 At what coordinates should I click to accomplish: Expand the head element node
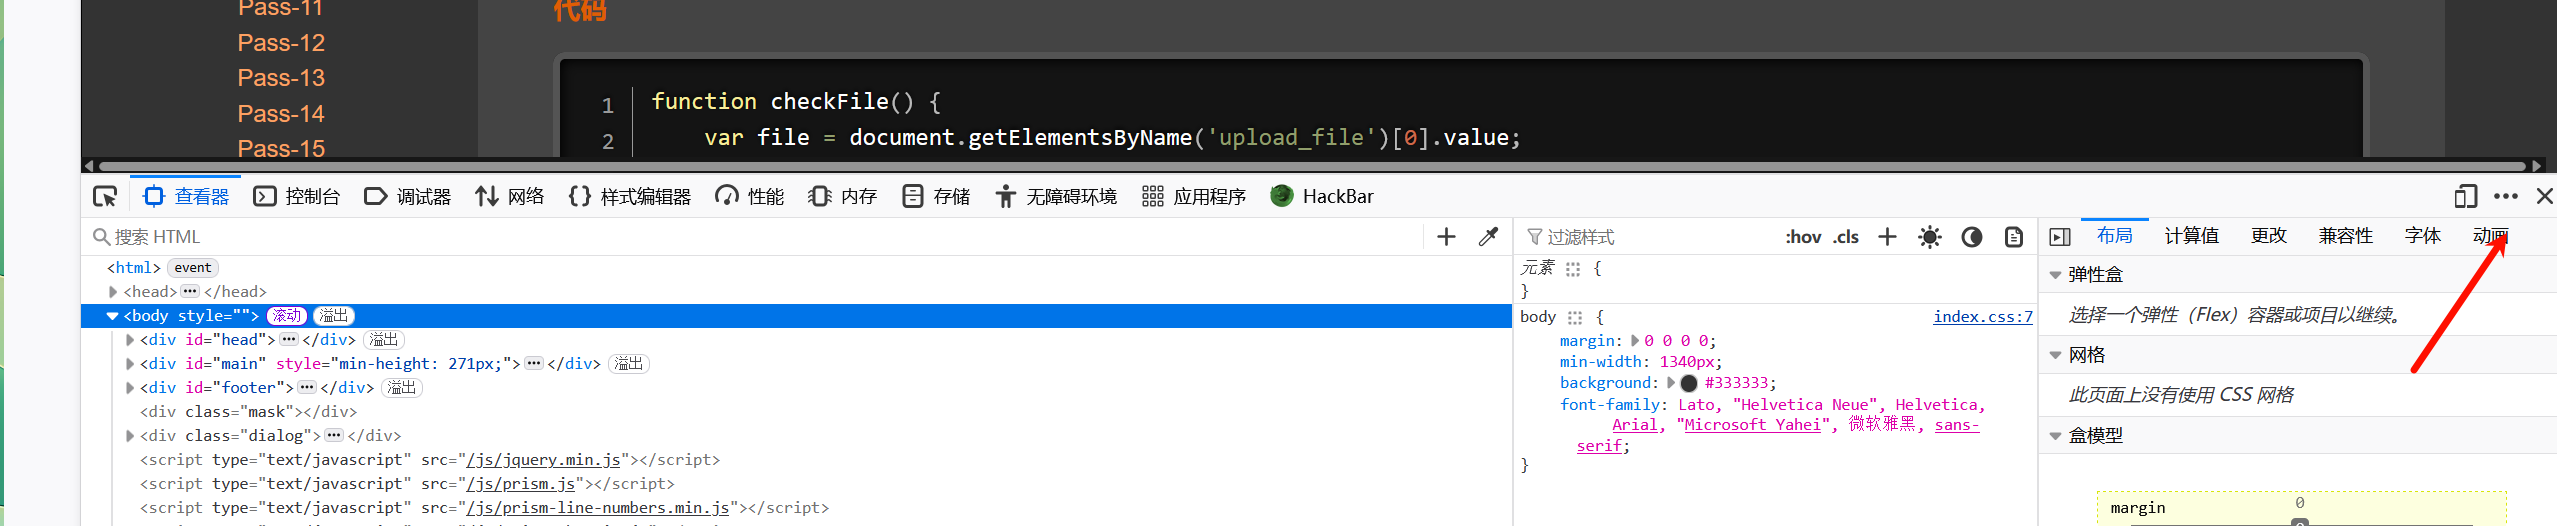click(x=113, y=292)
